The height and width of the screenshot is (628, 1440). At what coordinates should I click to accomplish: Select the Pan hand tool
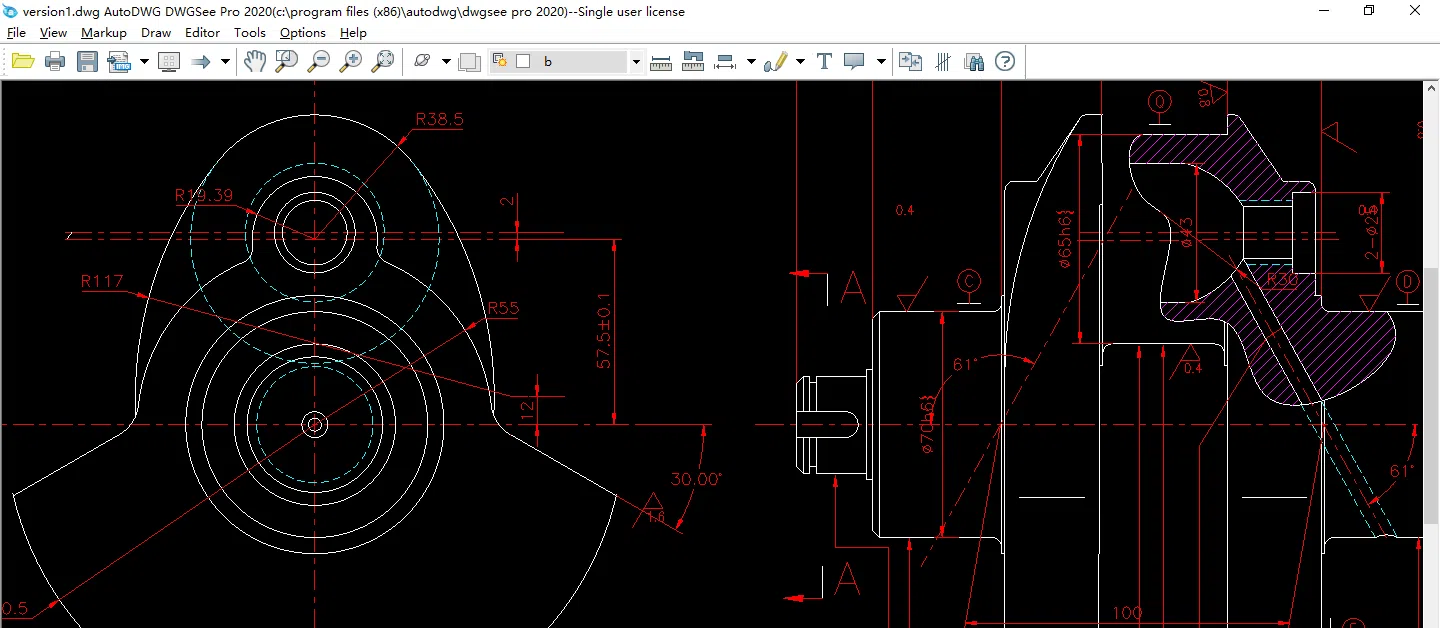click(x=255, y=61)
